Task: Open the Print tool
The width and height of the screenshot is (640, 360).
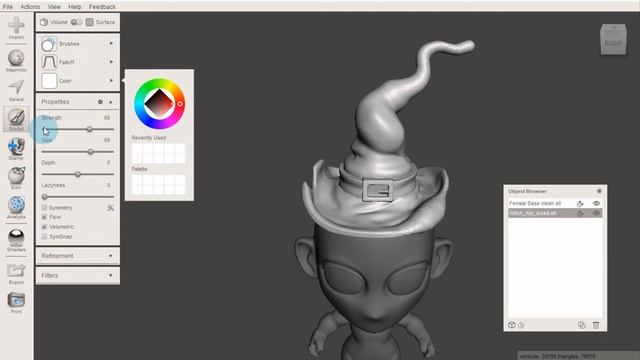Action: click(x=16, y=303)
